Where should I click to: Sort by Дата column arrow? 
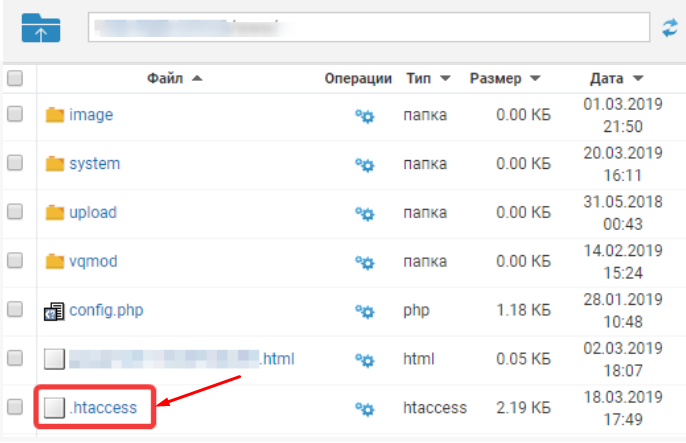[638, 79]
